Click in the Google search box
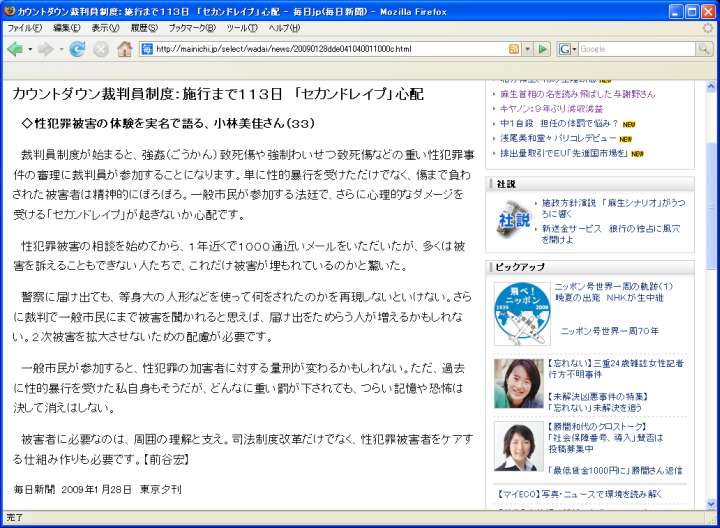Image resolution: width=720 pixels, height=528 pixels. tap(630, 49)
